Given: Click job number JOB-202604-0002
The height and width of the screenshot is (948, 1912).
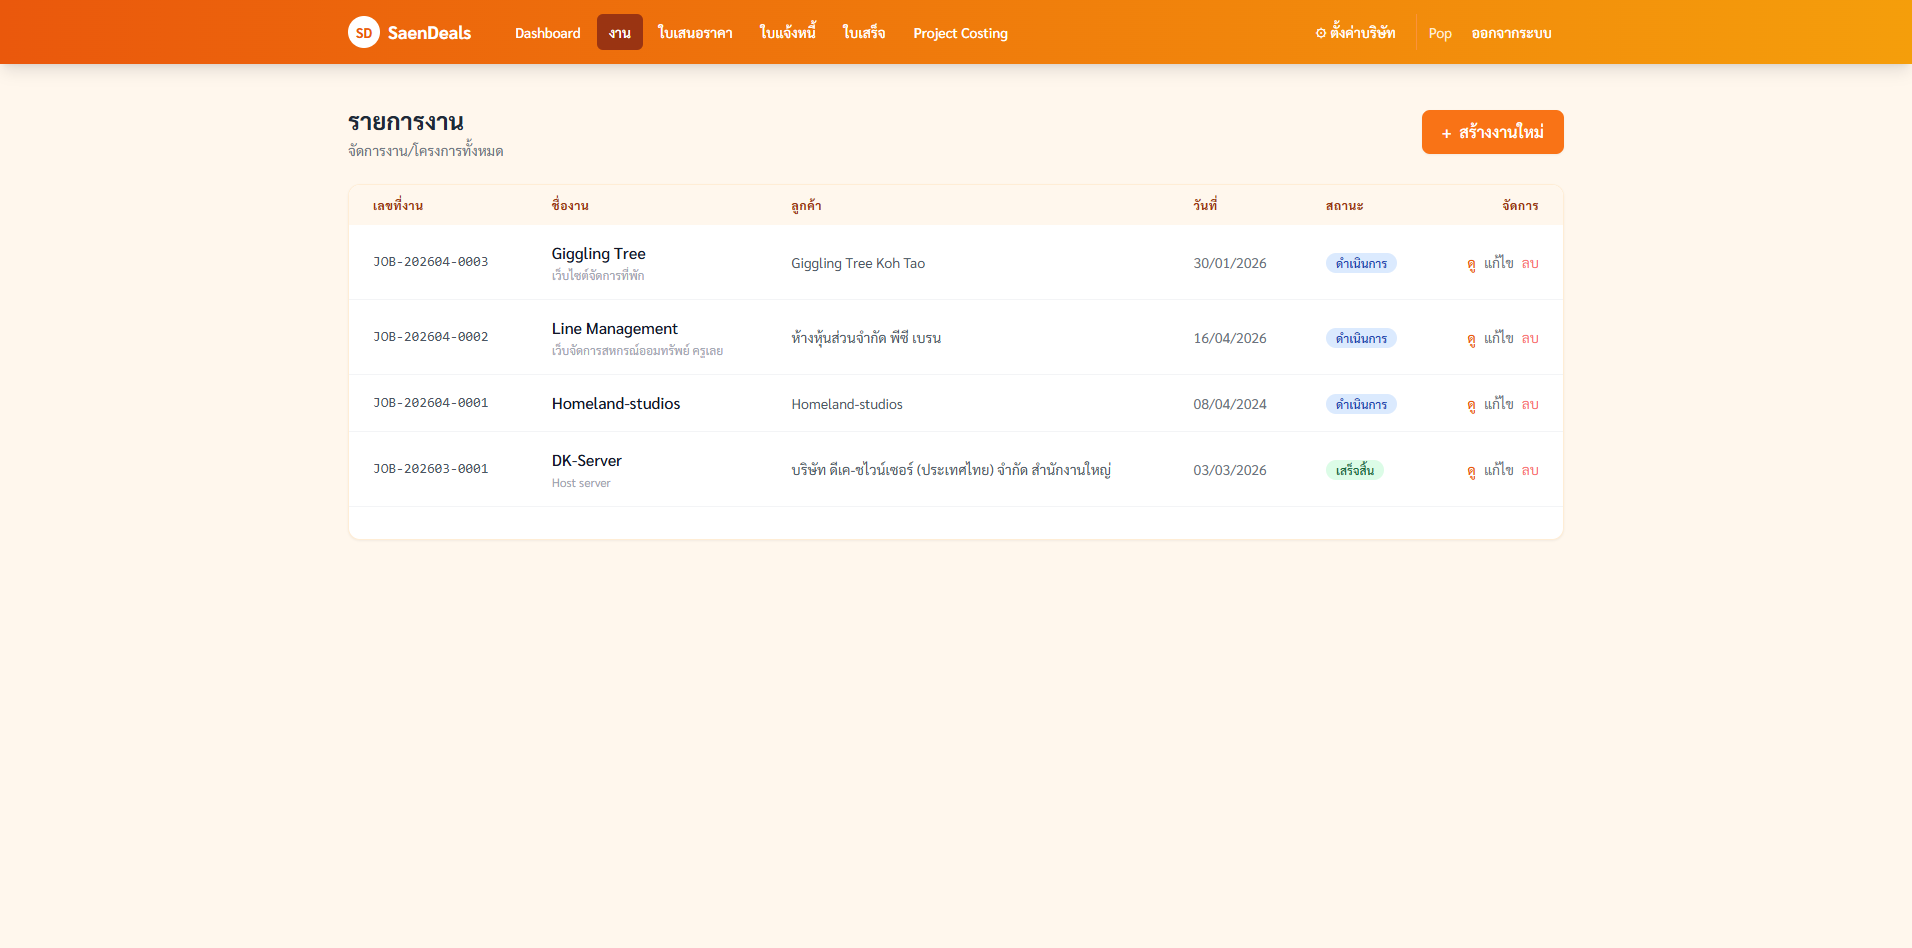Looking at the screenshot, I should (x=431, y=337).
